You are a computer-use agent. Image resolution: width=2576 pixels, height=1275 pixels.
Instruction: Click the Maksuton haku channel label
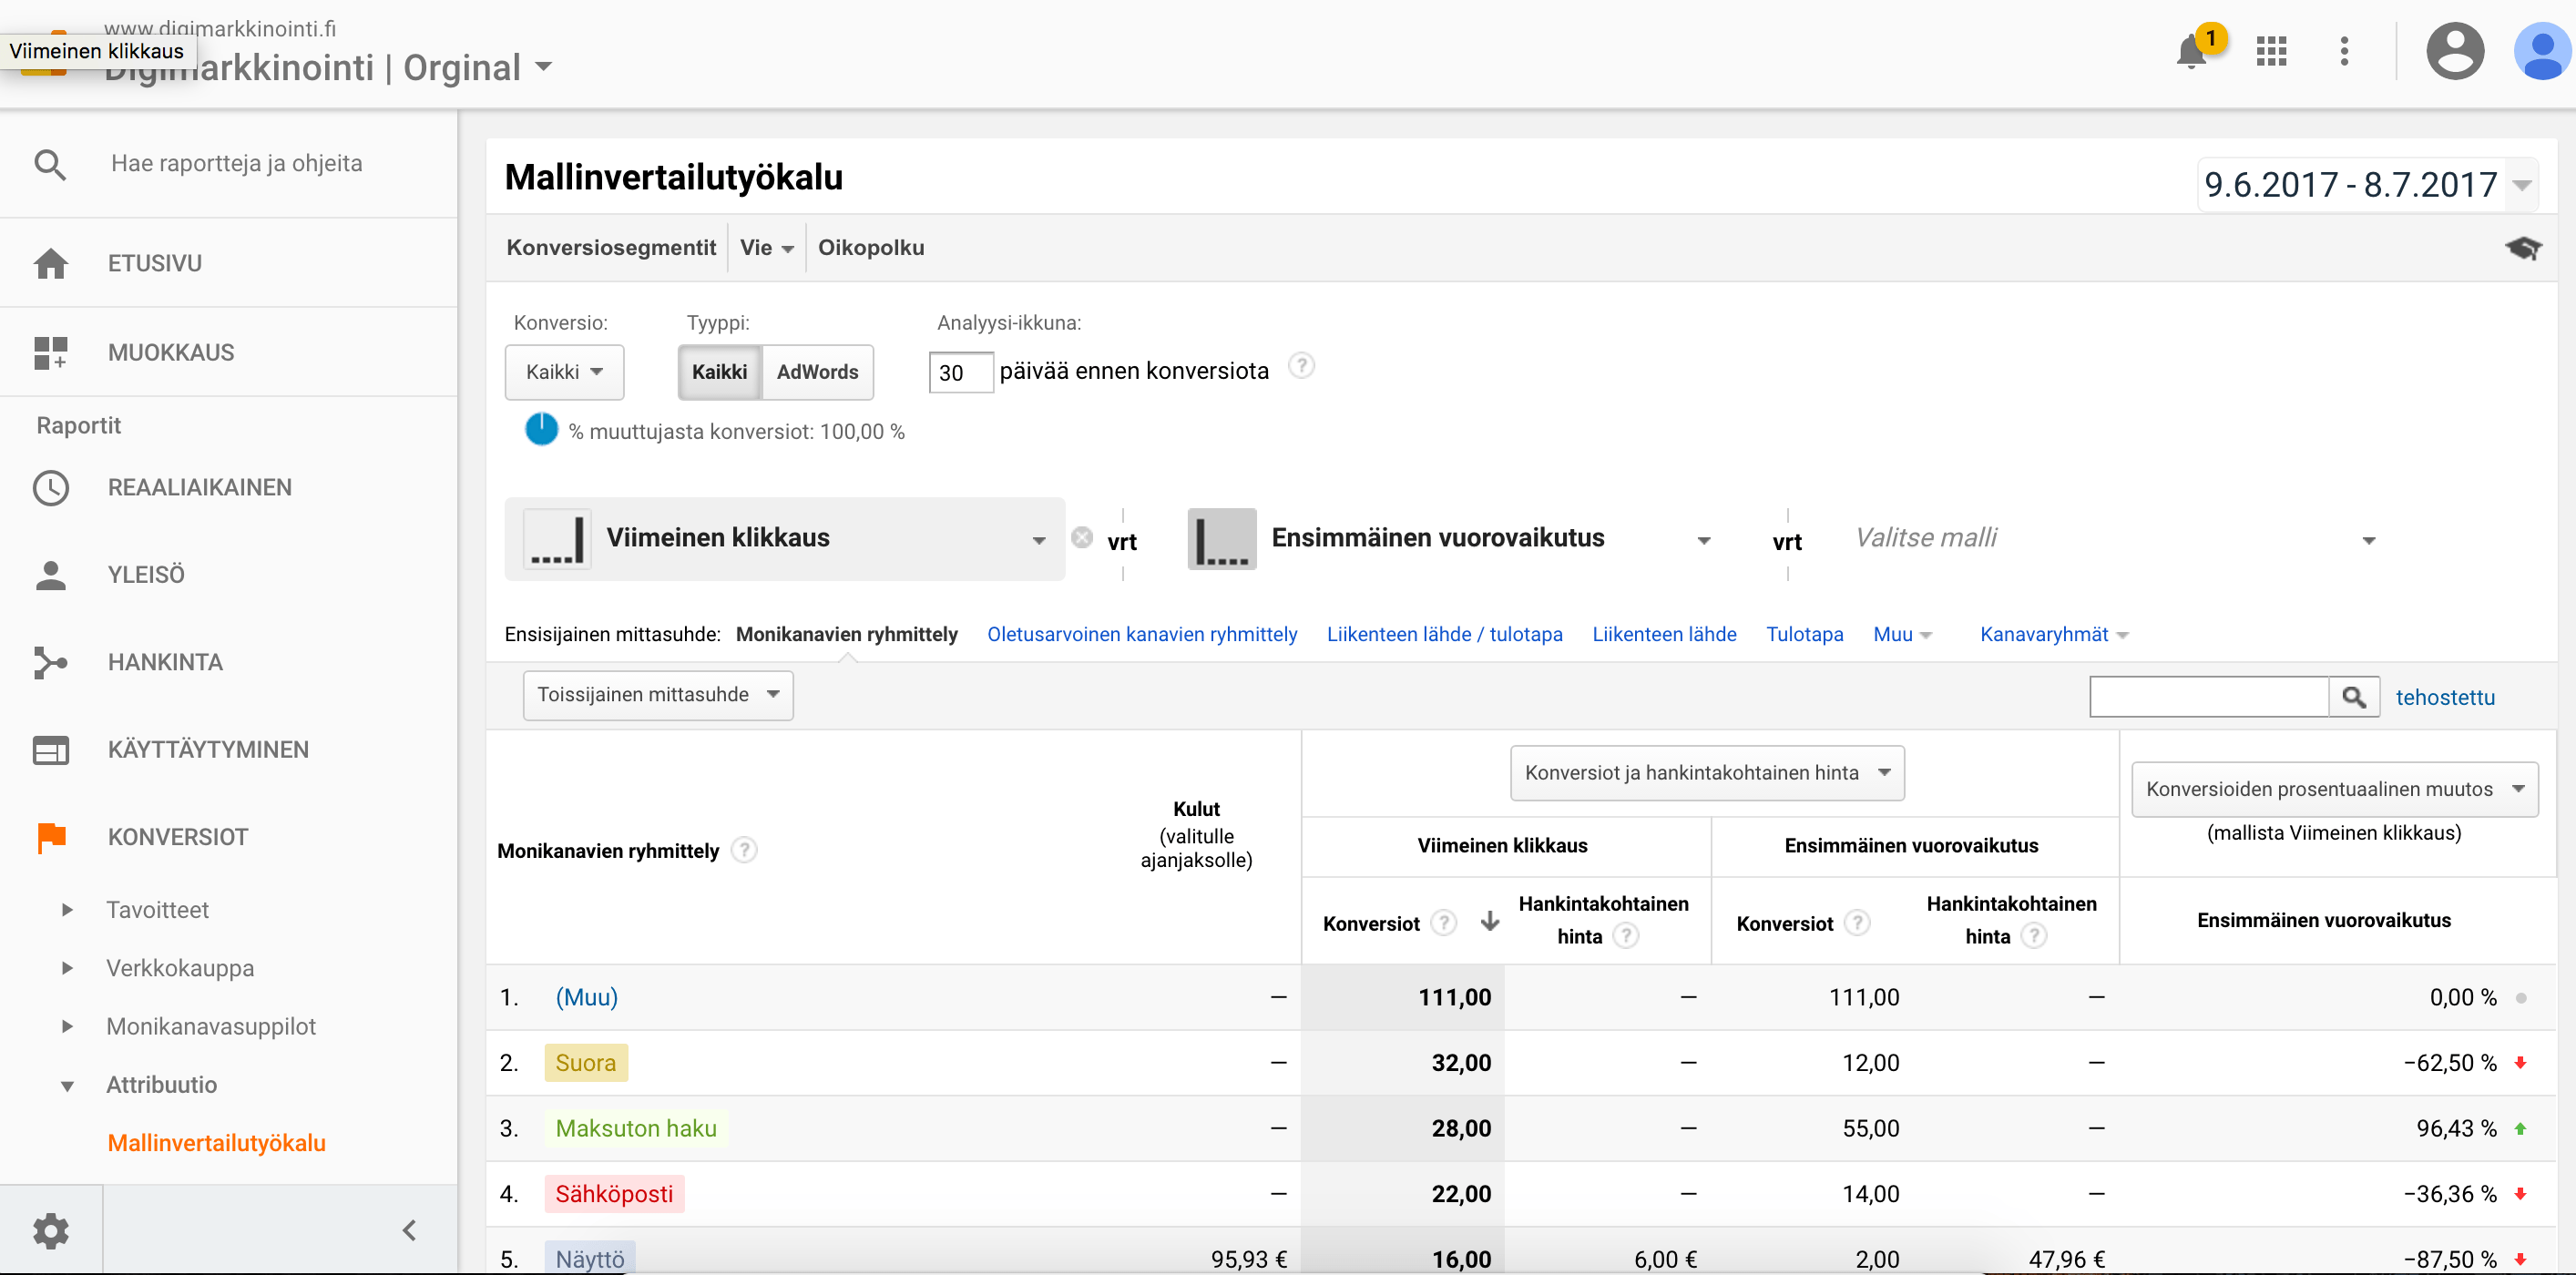pyautogui.click(x=636, y=1128)
